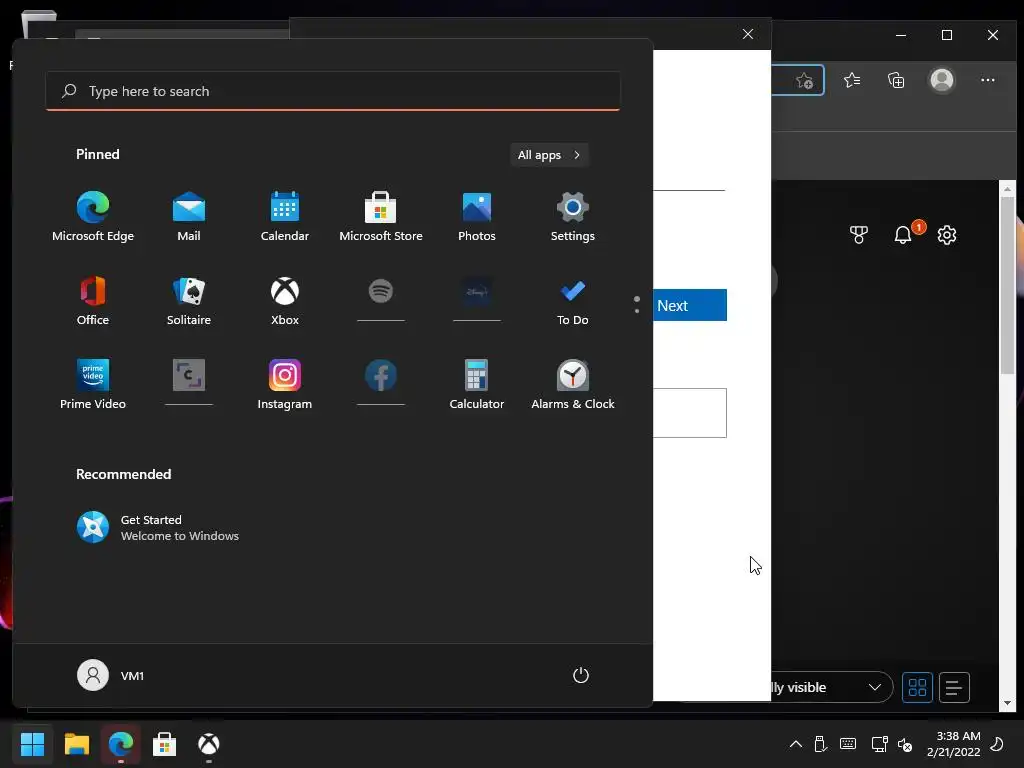The image size is (1024, 768).
Task: Open the clock and date flyout
Action: tap(953, 744)
